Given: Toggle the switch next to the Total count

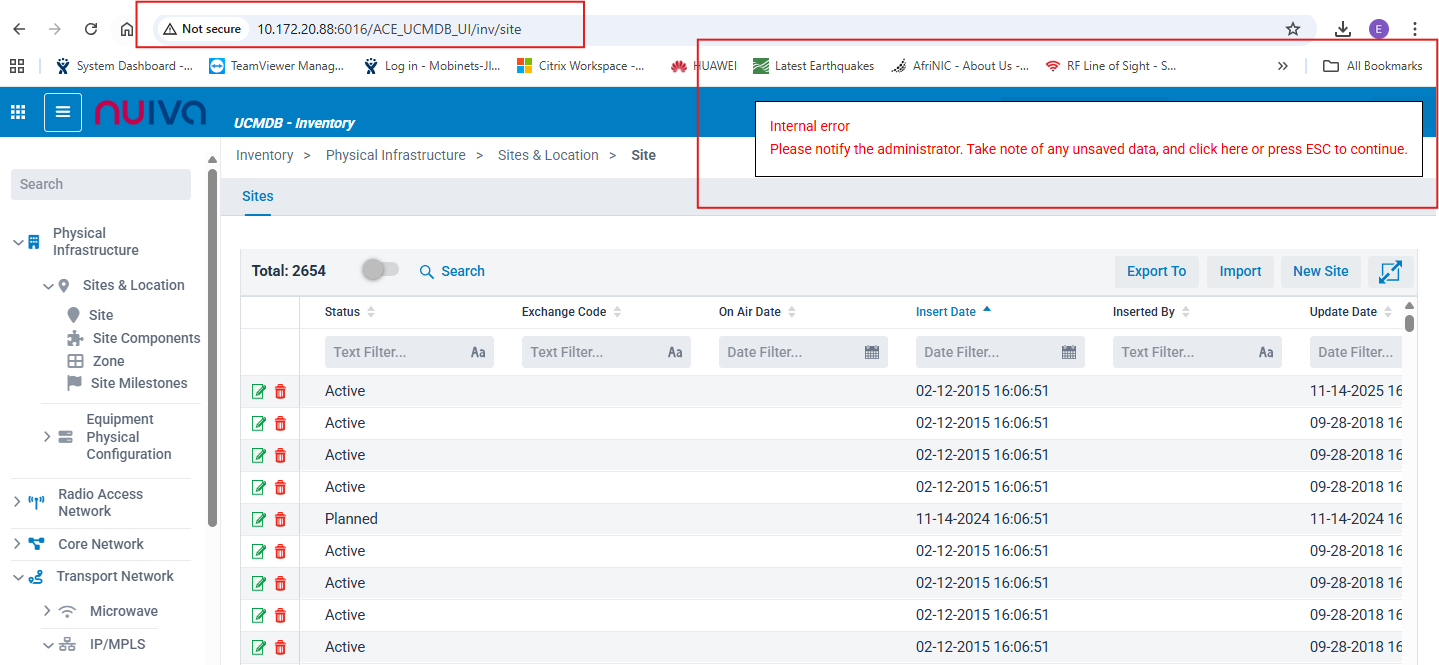Looking at the screenshot, I should tap(379, 270).
